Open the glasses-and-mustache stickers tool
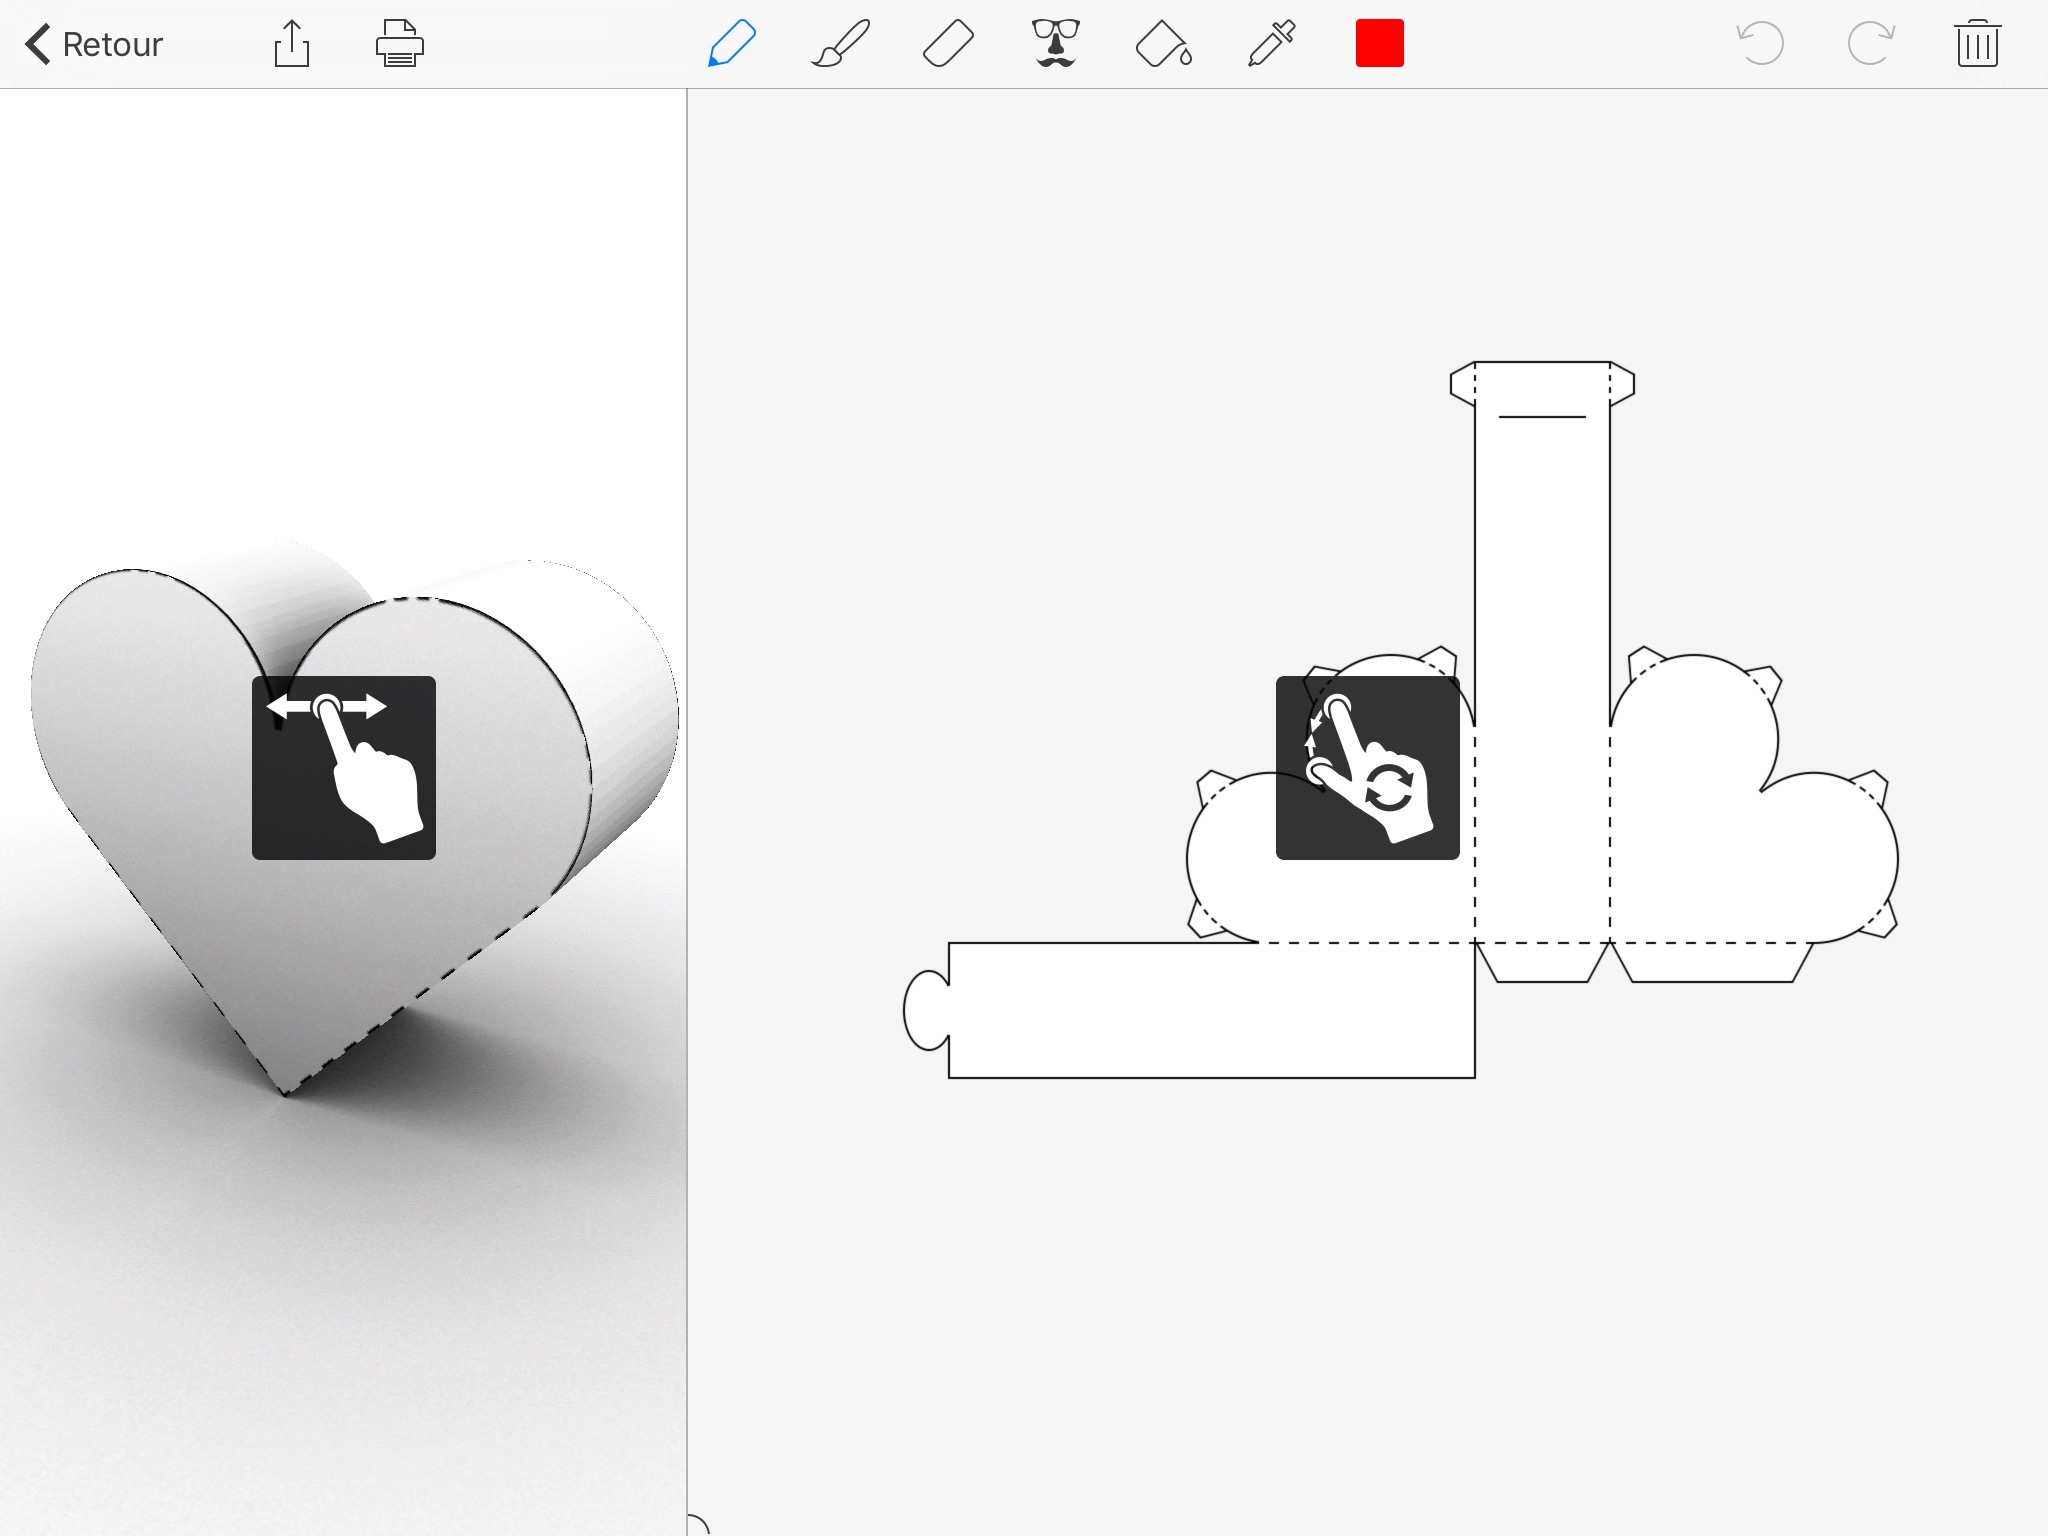 click(1056, 44)
